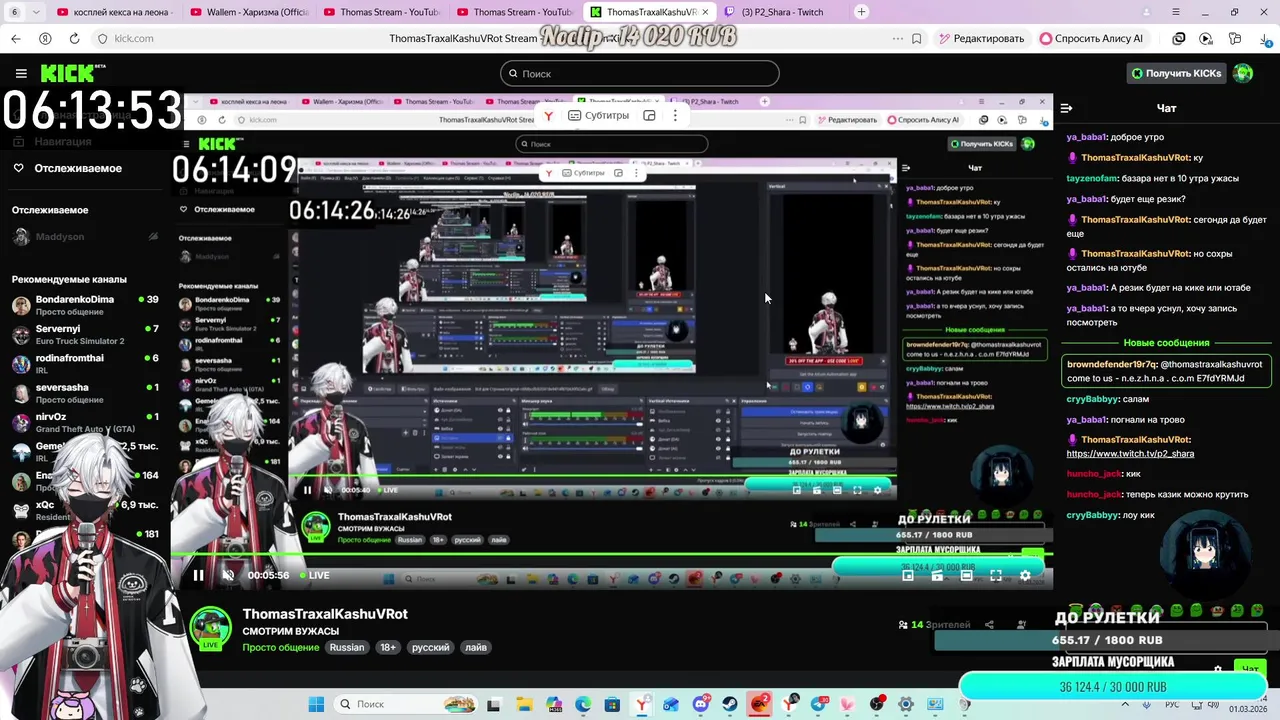This screenshot has width=1280, height=720.
Task: Select the лайв tag
Action: 476,647
